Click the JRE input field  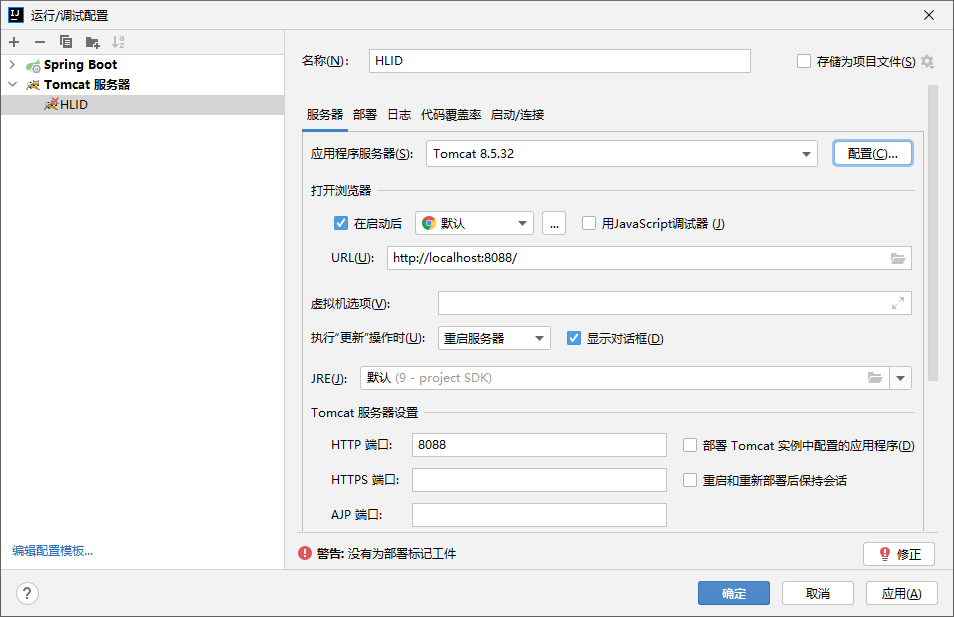[625, 378]
